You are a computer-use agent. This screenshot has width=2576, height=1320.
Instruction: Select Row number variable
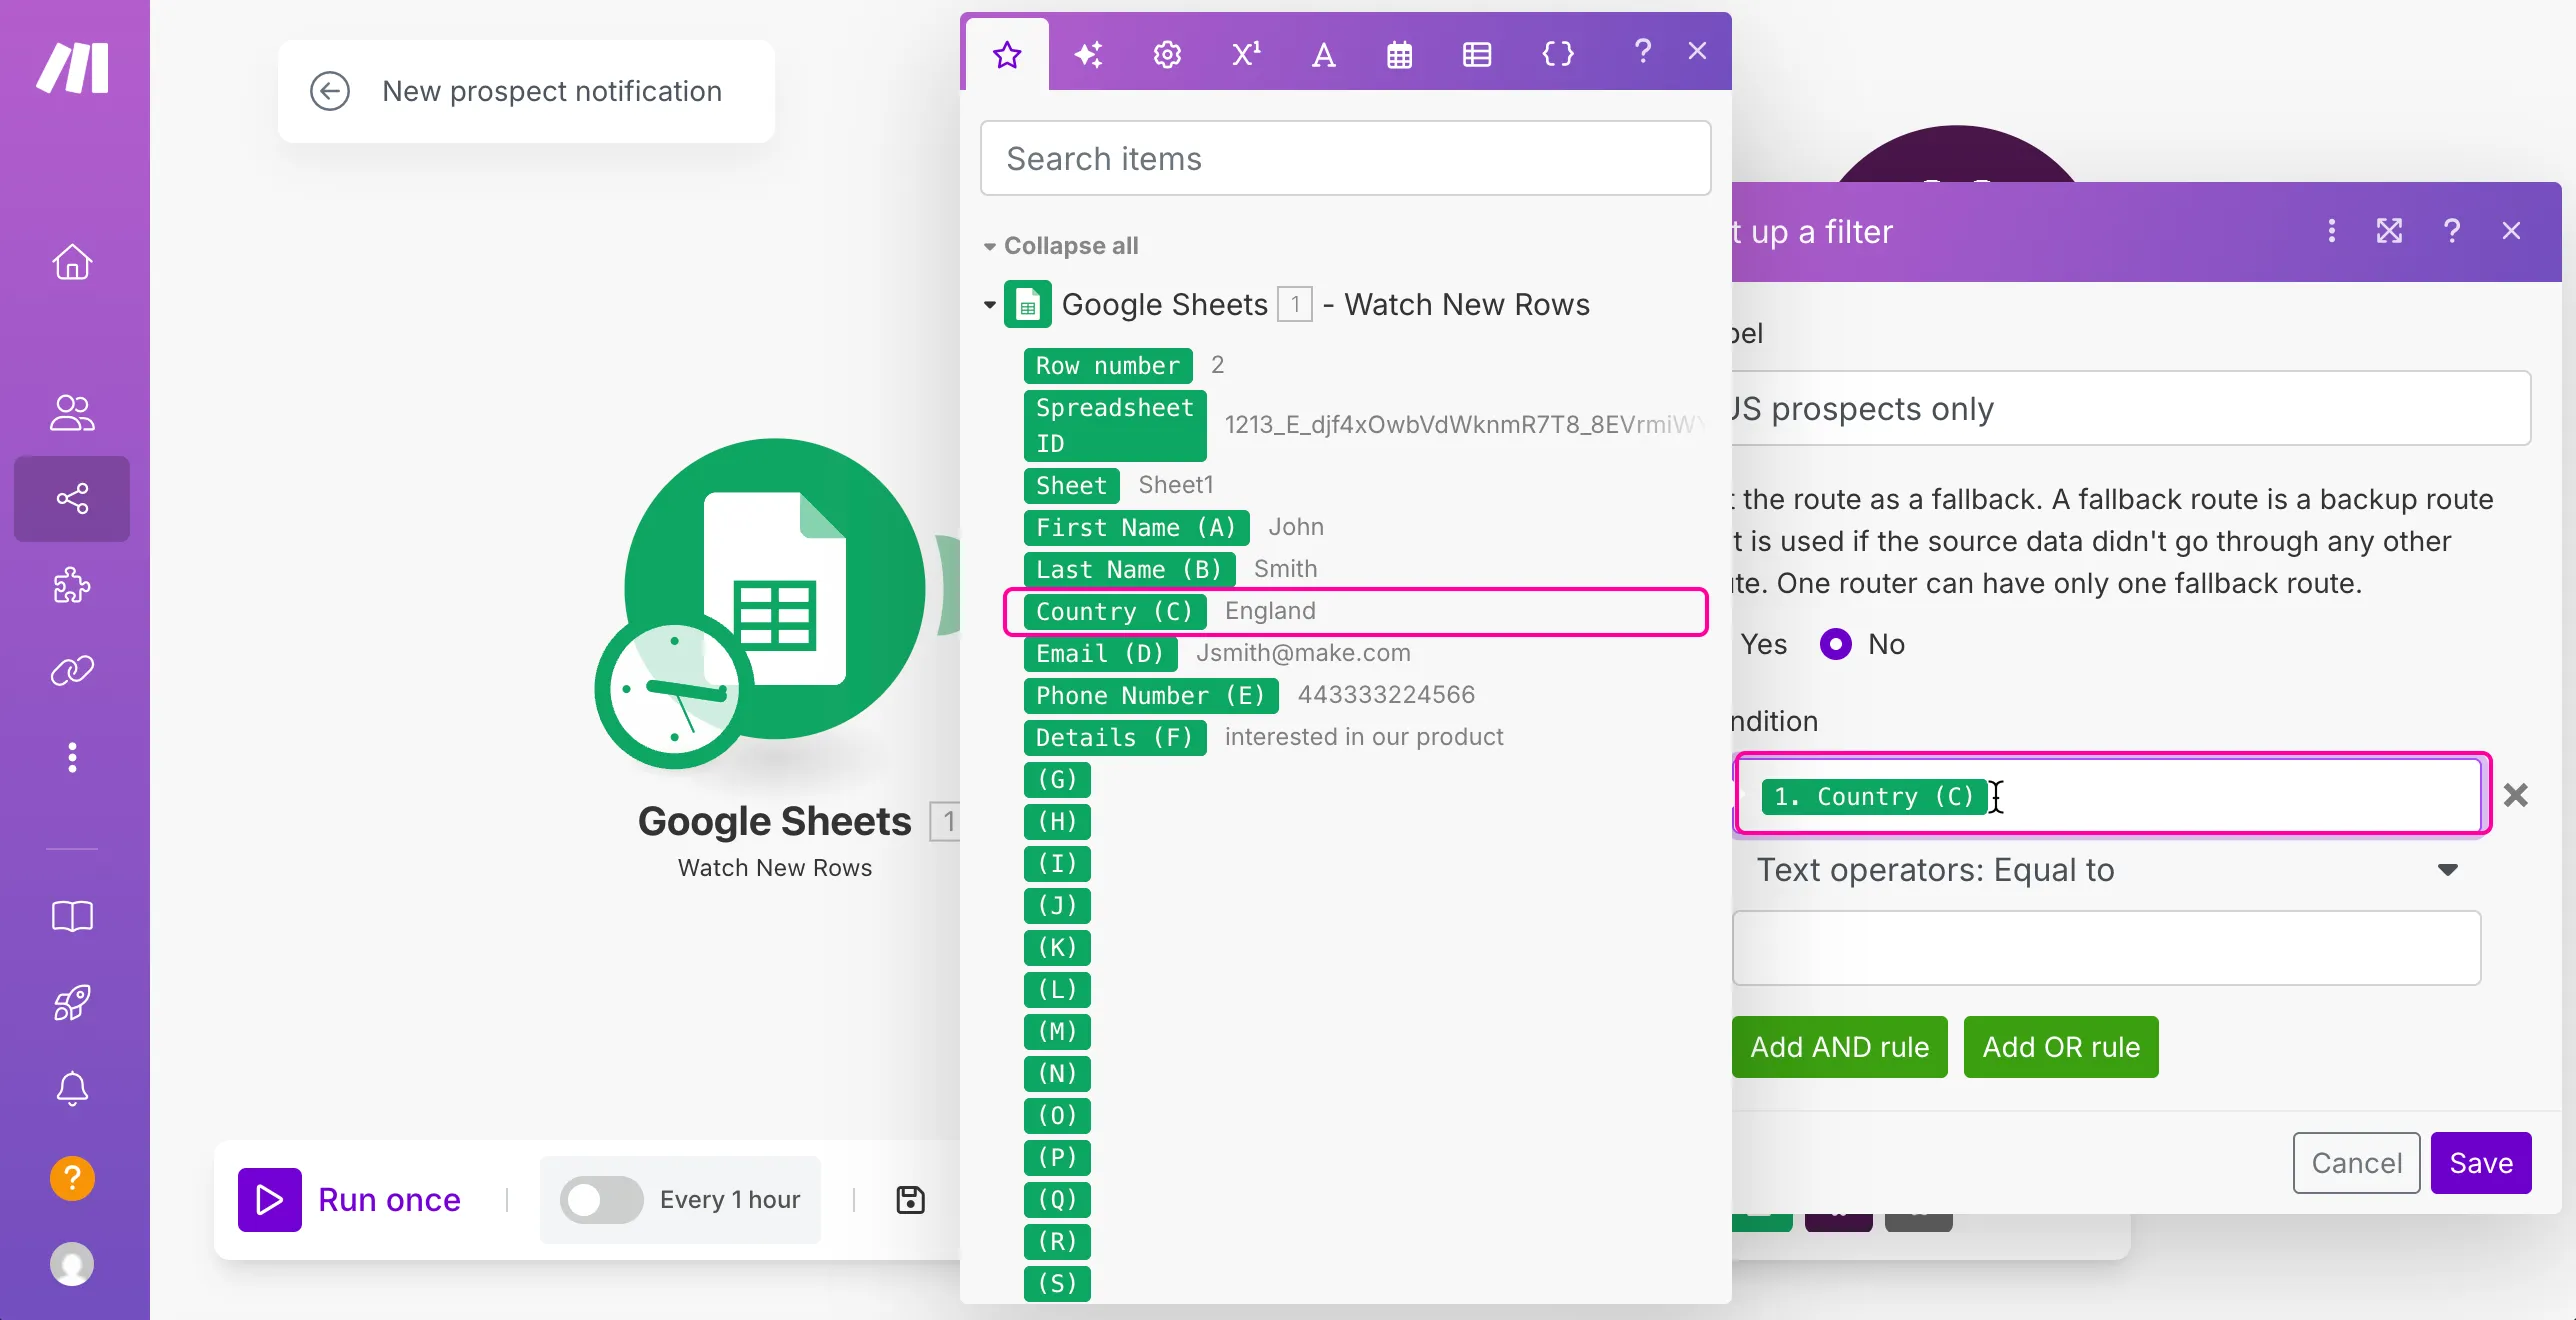click(1108, 365)
